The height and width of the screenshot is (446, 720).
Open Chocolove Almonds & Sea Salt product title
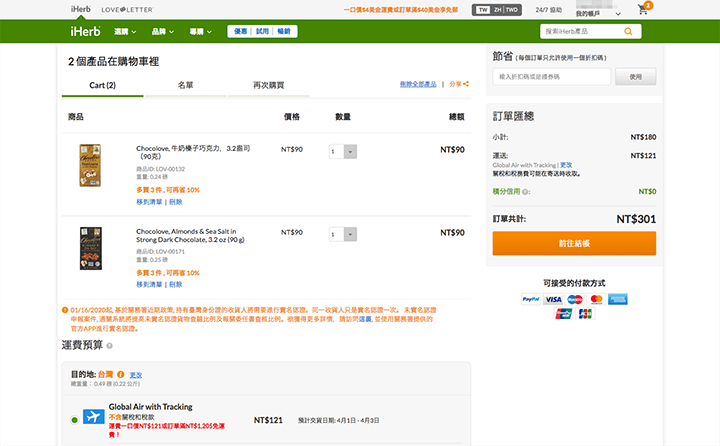[x=190, y=235]
